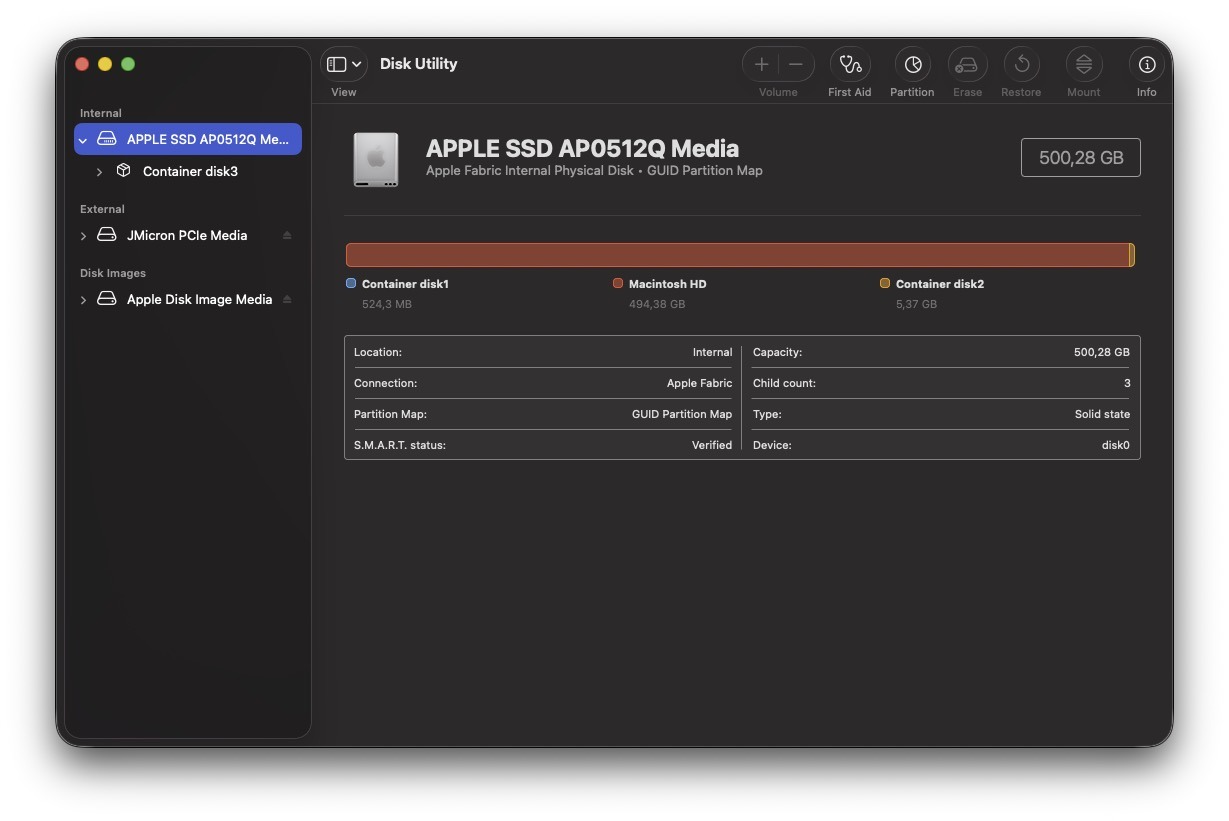Expand JMicron PCIe Media disclosure arrow
1229x821 pixels.
coord(83,236)
